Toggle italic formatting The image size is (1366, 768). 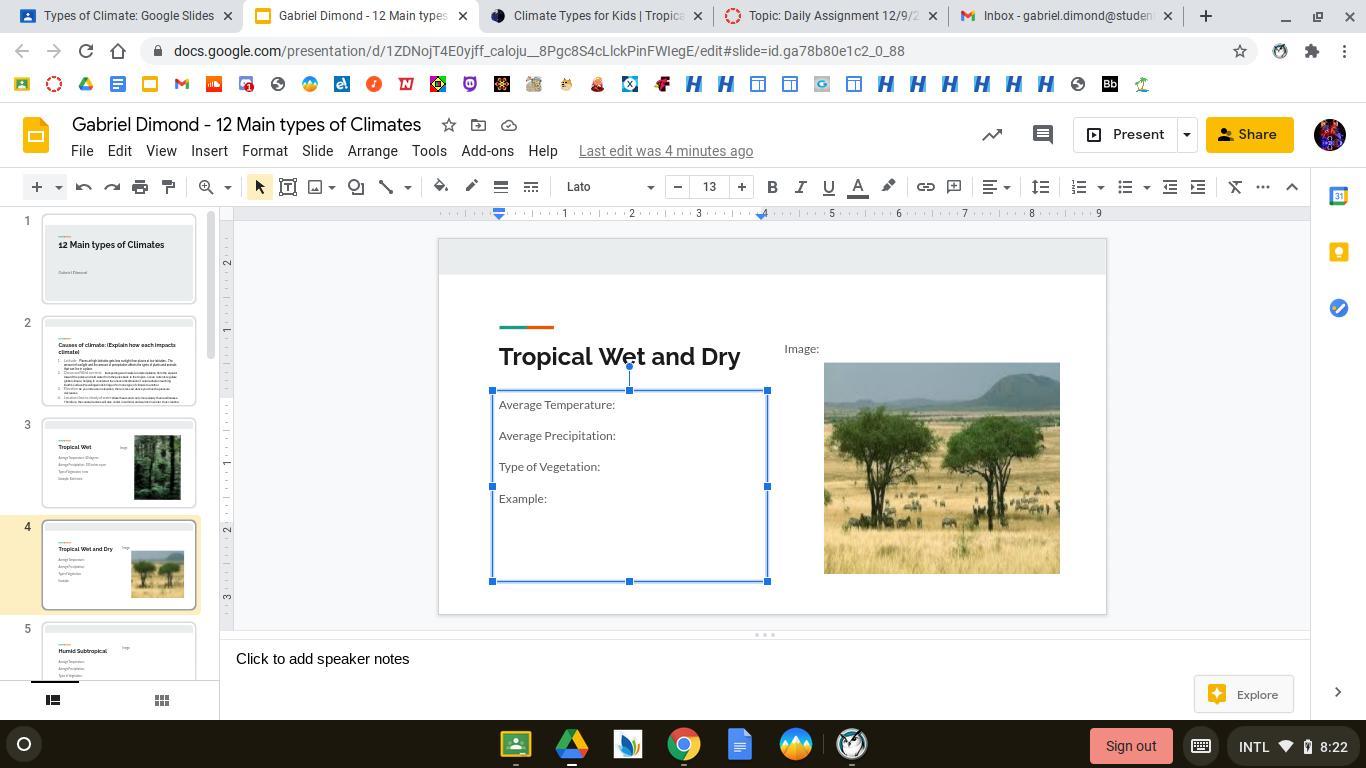click(800, 187)
